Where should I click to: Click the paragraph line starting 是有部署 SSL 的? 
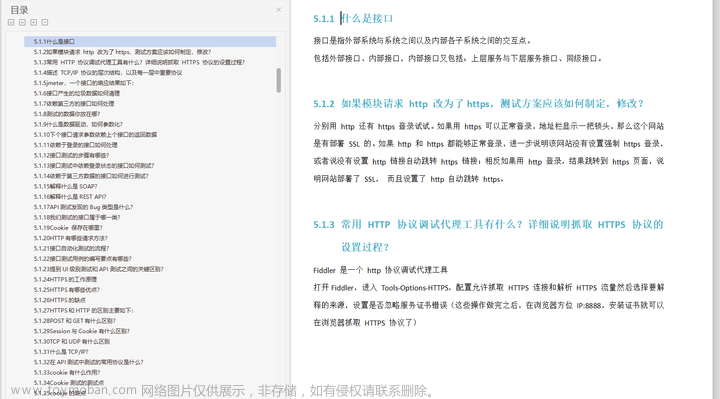(489, 143)
